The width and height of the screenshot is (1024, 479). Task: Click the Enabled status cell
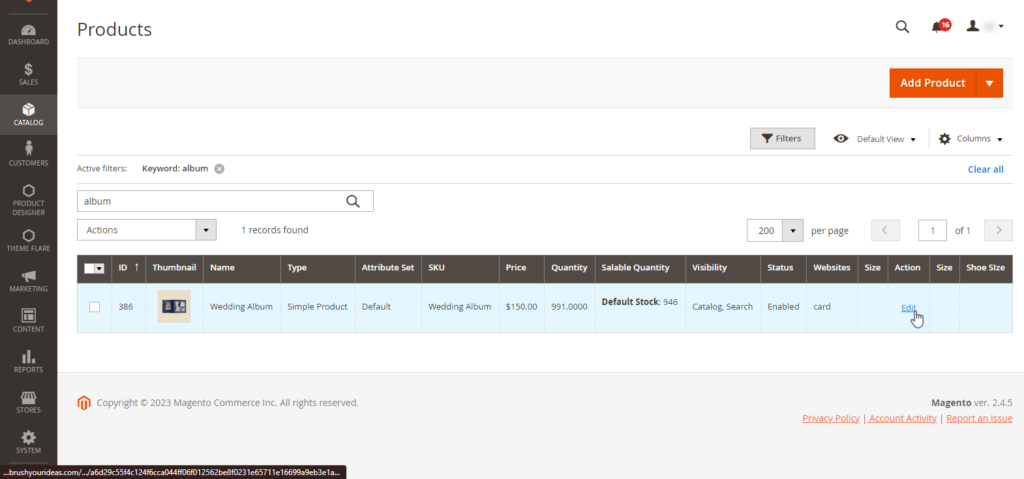tap(783, 306)
